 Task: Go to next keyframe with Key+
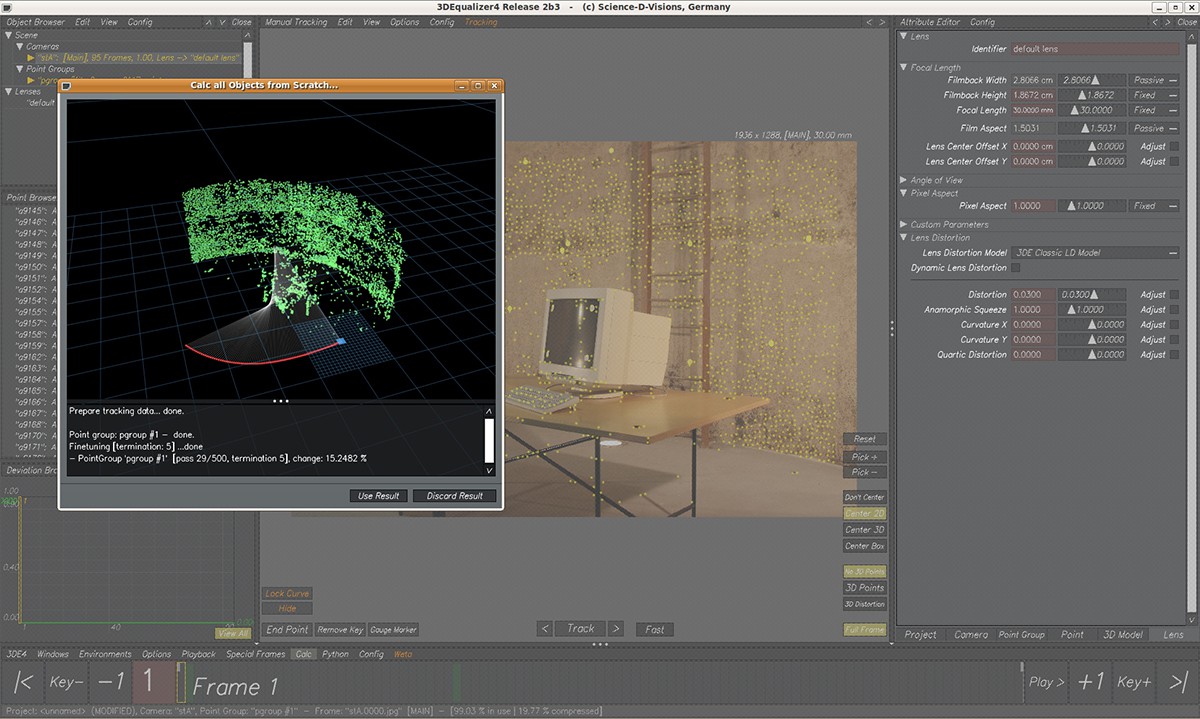tap(1135, 682)
